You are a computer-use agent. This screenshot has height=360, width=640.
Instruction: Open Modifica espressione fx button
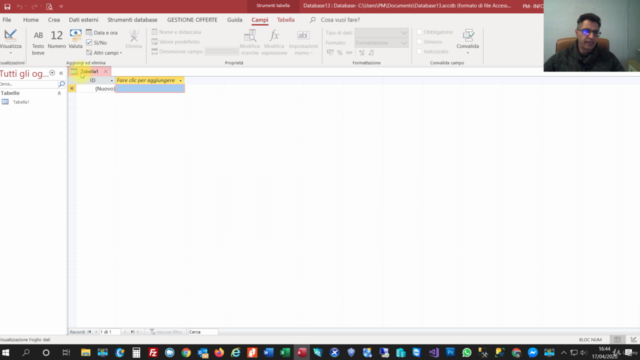tap(274, 42)
